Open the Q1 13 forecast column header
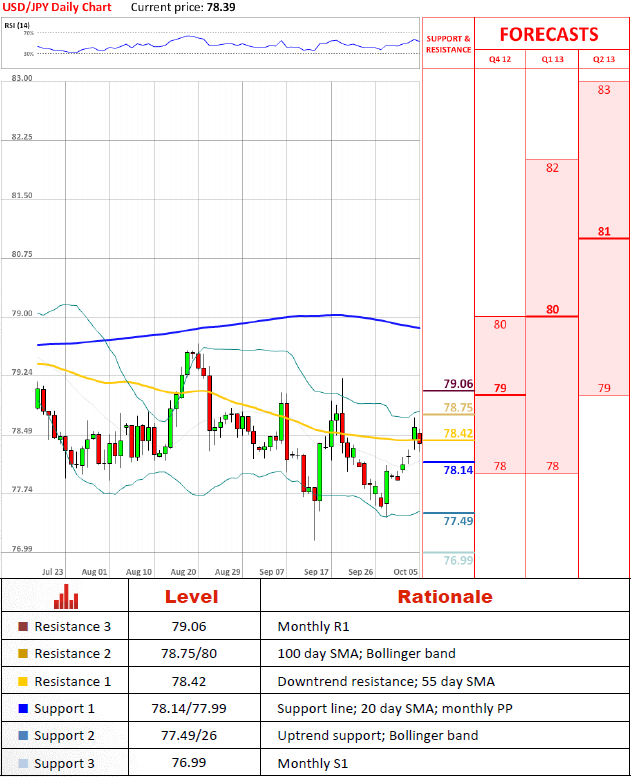Image resolution: width=631 pixels, height=777 pixels. point(552,59)
